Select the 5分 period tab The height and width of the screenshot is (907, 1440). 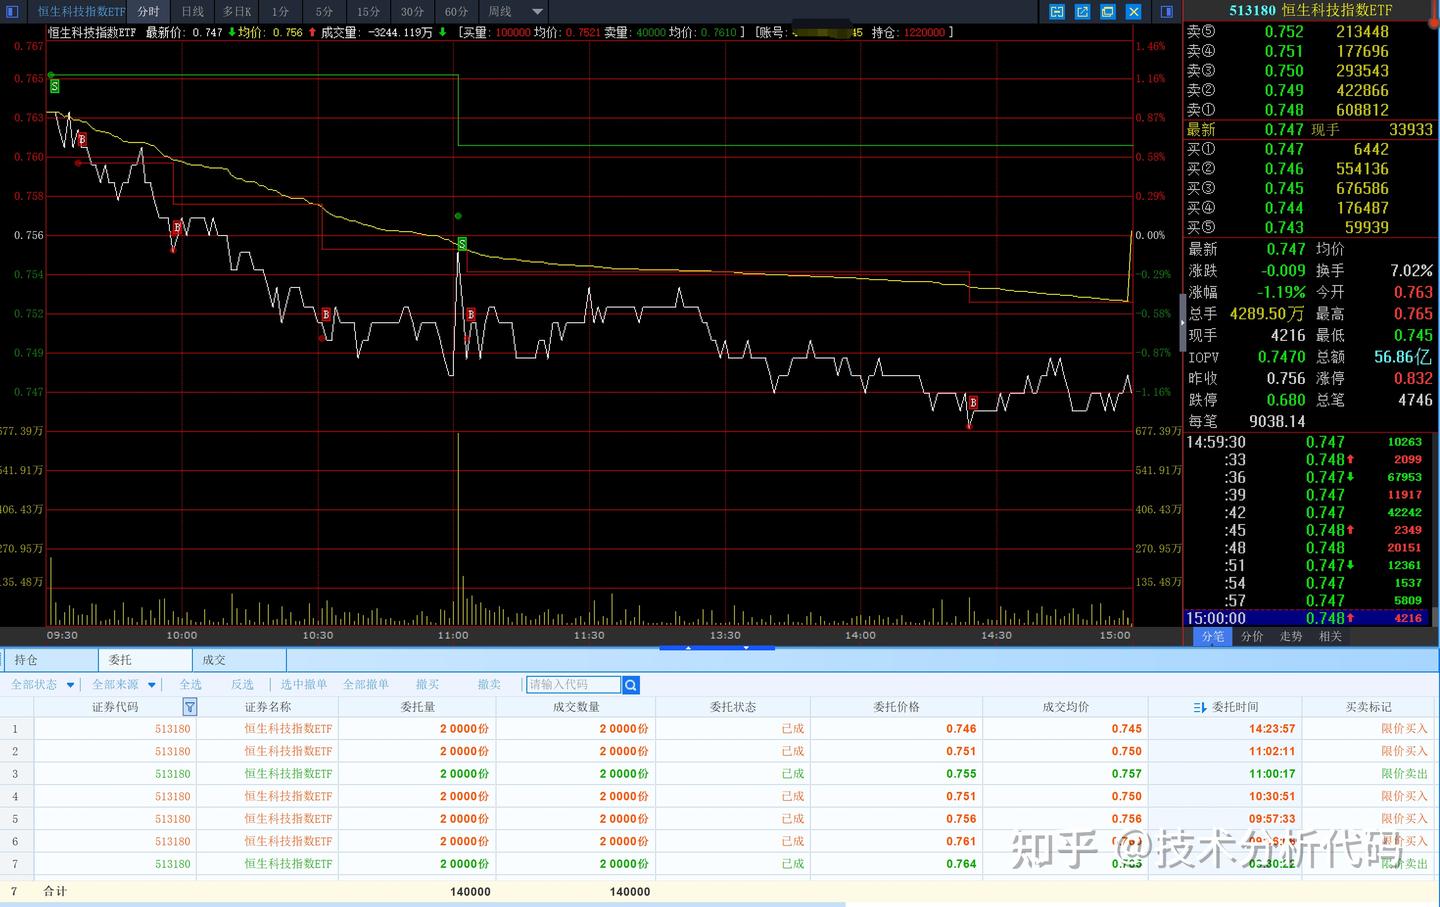[x=325, y=12]
